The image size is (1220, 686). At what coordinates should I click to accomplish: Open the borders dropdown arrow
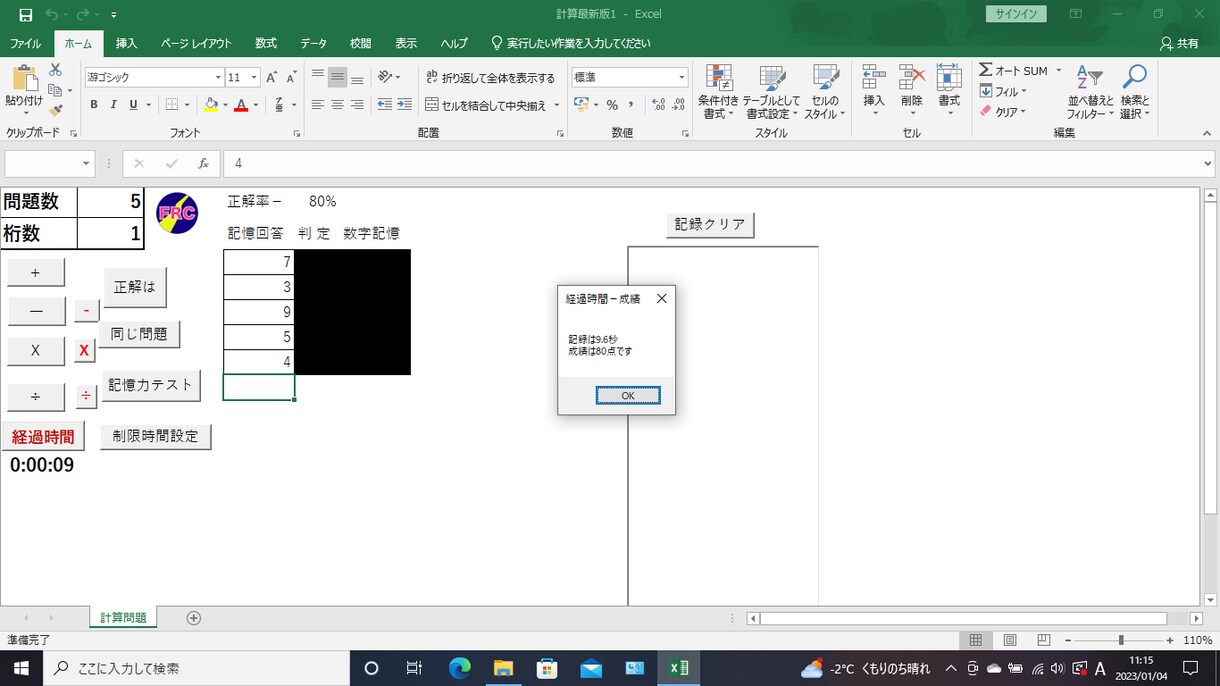[187, 105]
